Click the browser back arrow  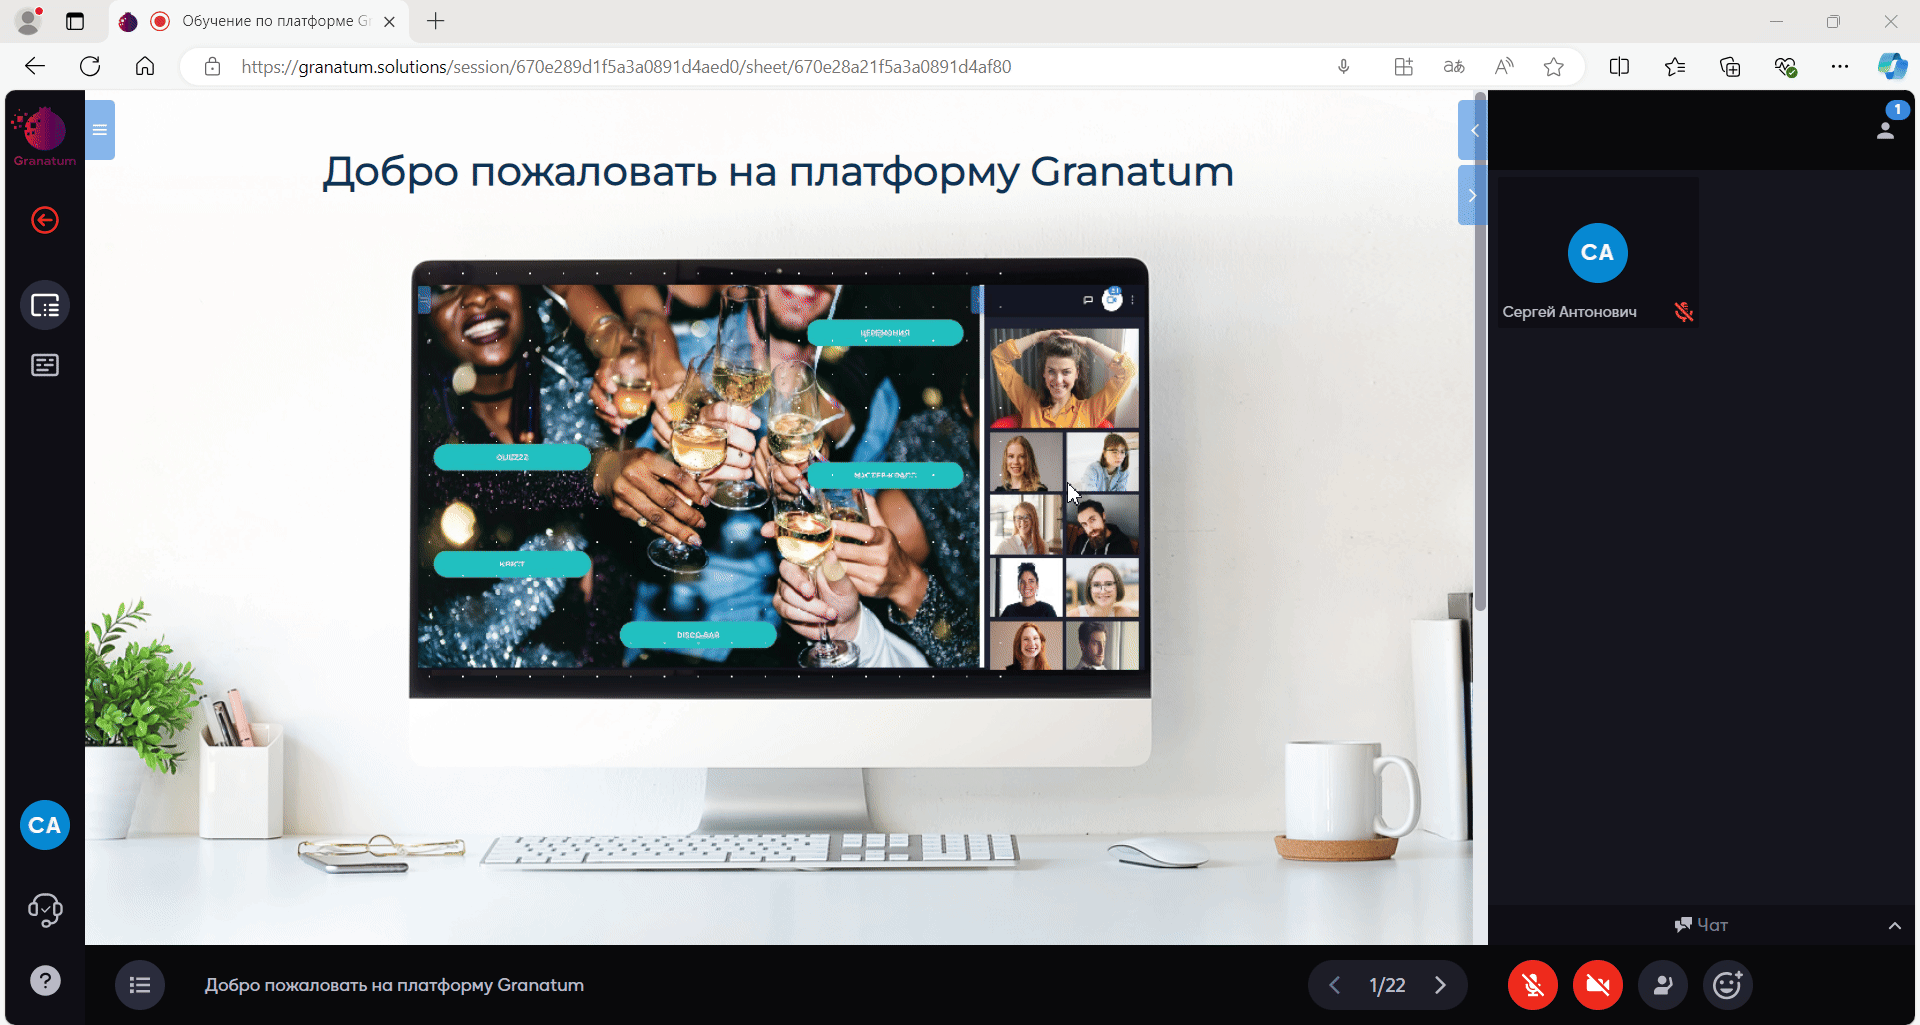35,66
